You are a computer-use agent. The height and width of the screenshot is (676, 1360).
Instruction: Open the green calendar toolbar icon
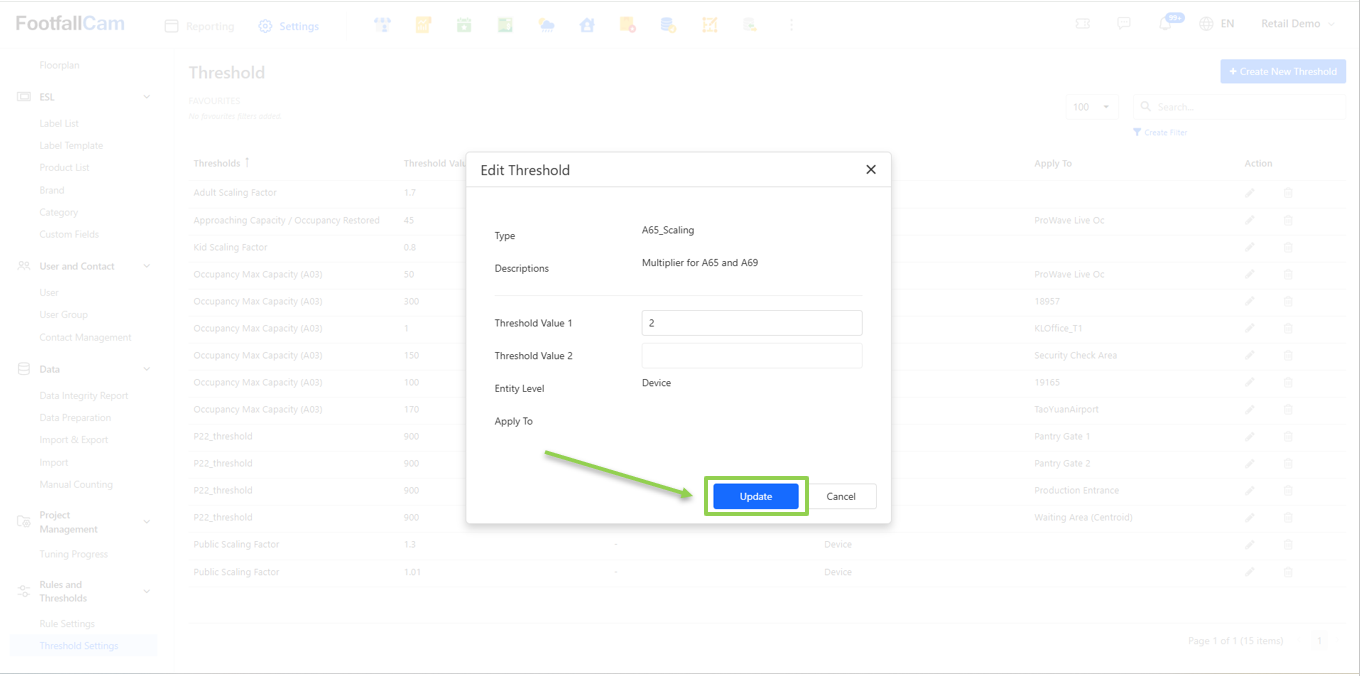pyautogui.click(x=464, y=25)
